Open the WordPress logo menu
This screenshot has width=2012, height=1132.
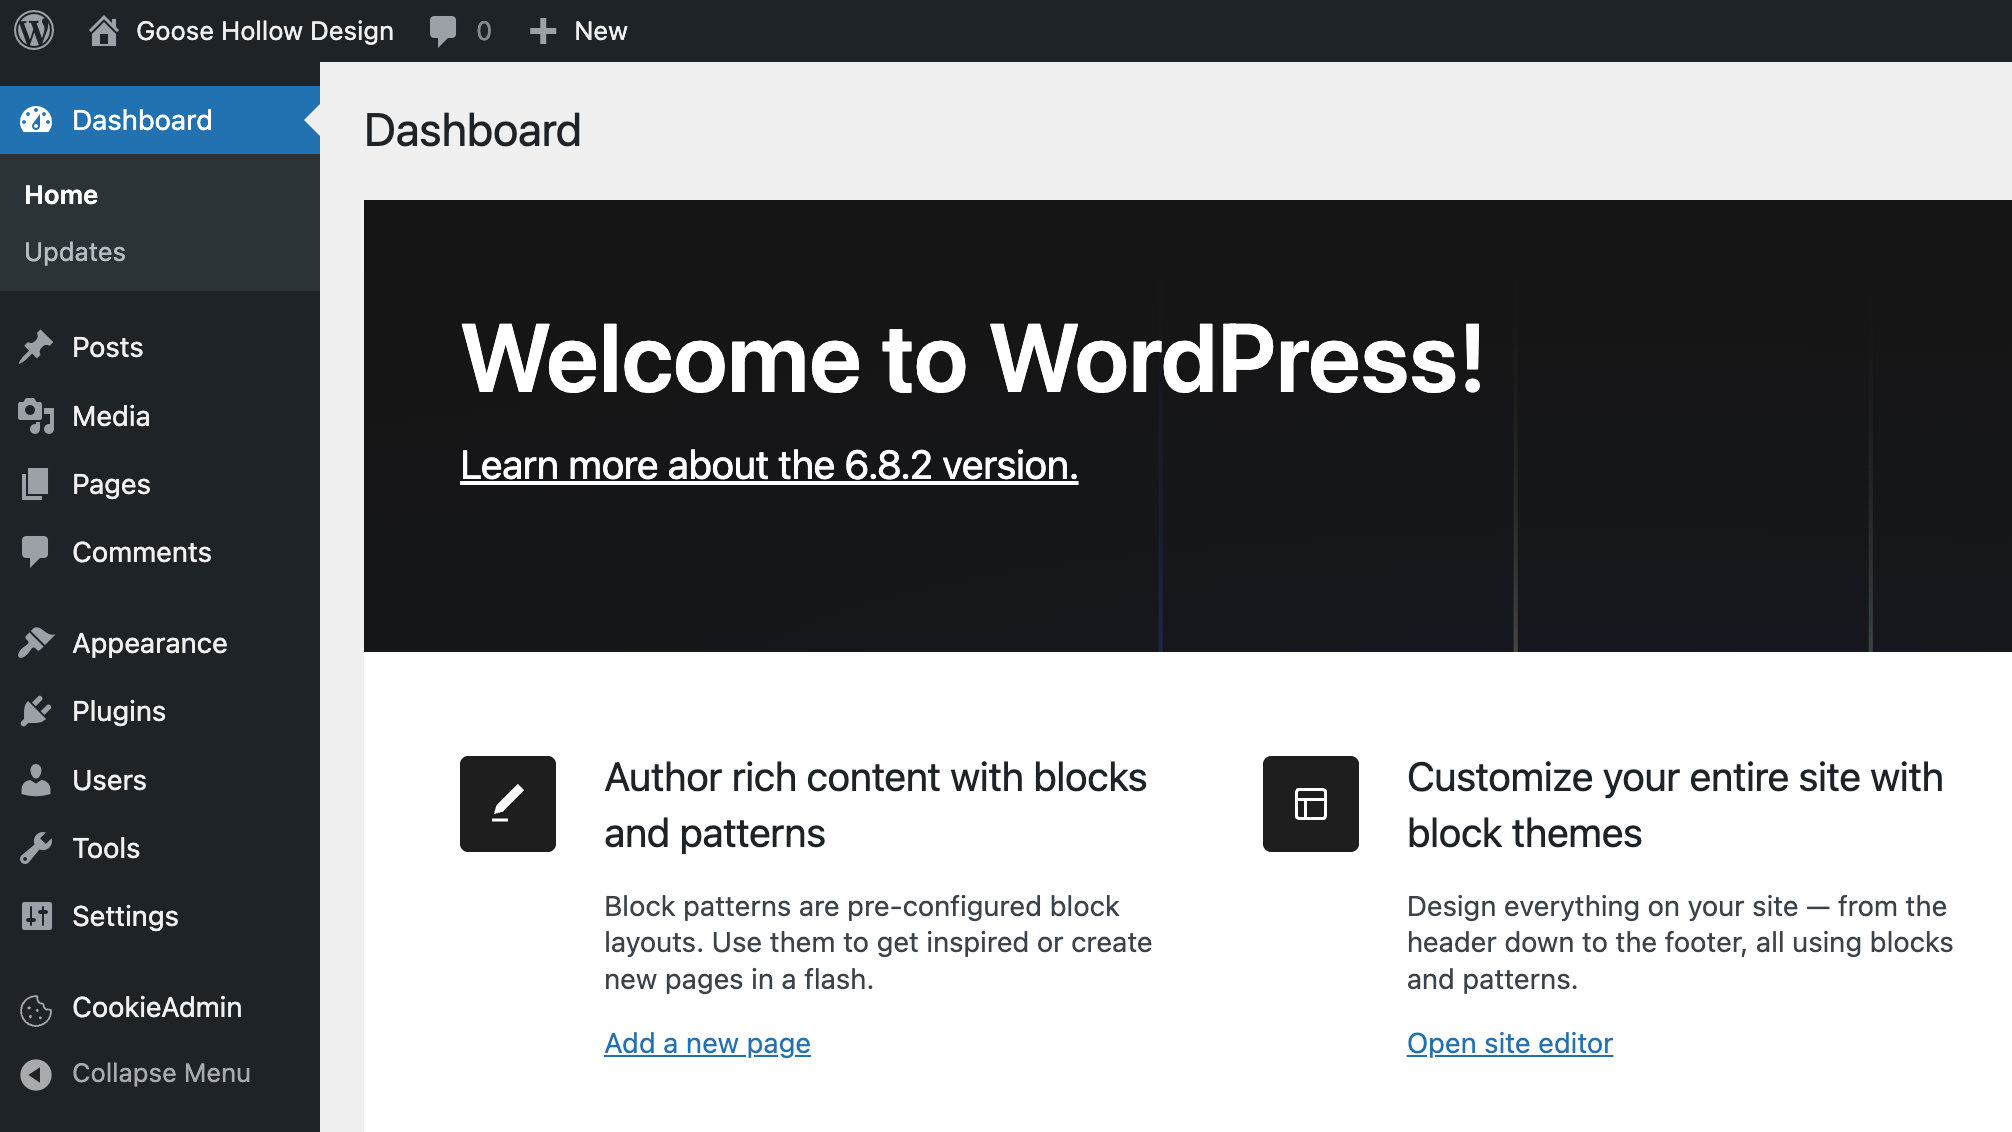click(x=34, y=31)
